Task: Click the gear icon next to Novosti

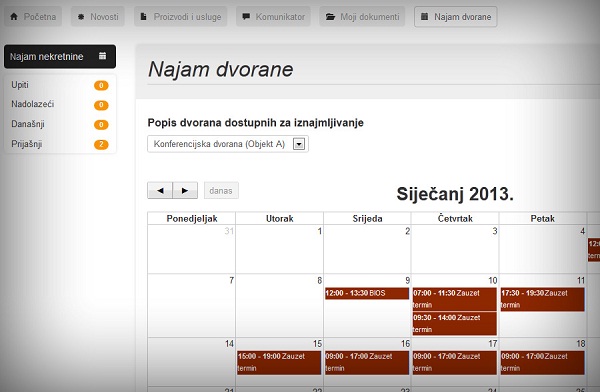Action: (81, 17)
